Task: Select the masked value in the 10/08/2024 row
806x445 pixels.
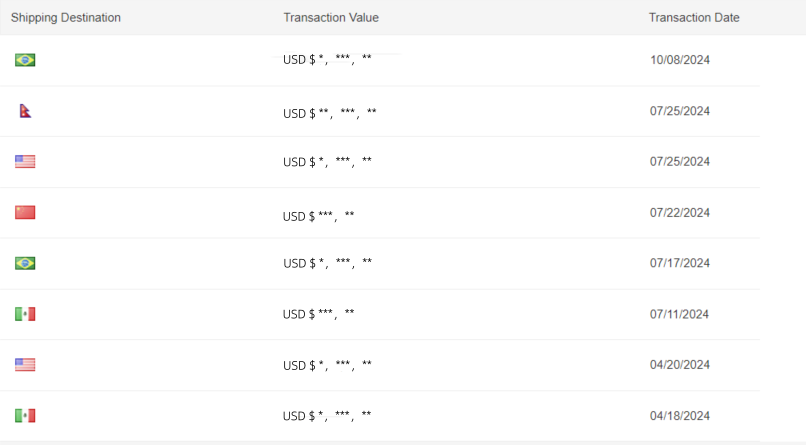Action: pos(327,60)
